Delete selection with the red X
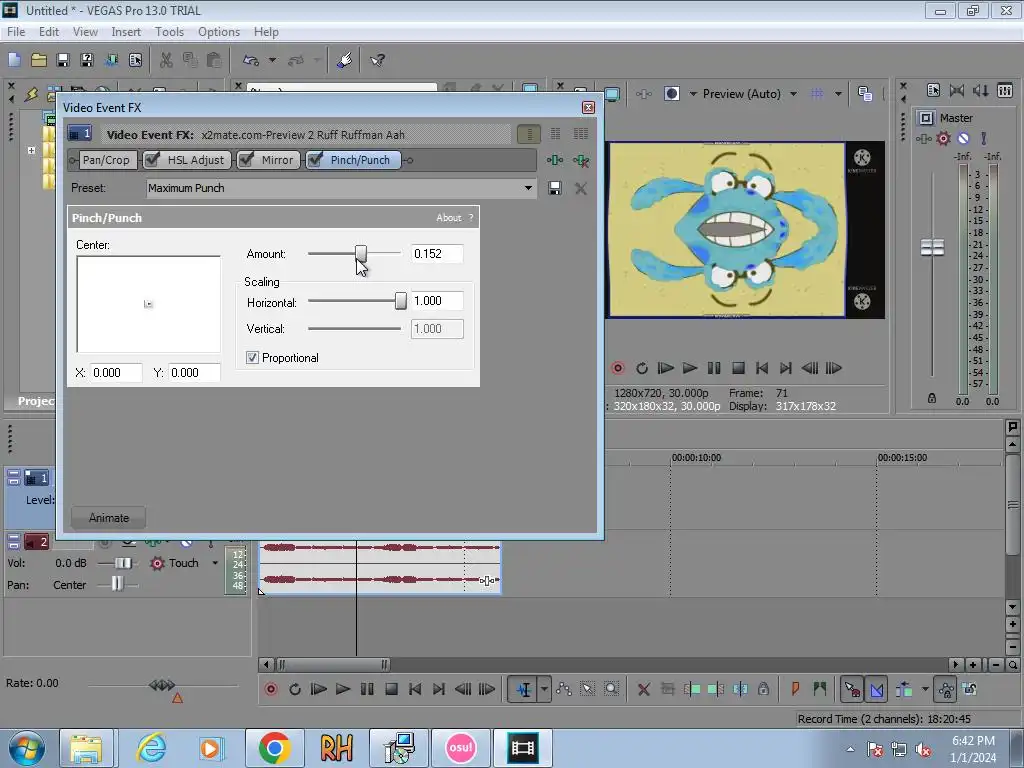 (x=643, y=689)
